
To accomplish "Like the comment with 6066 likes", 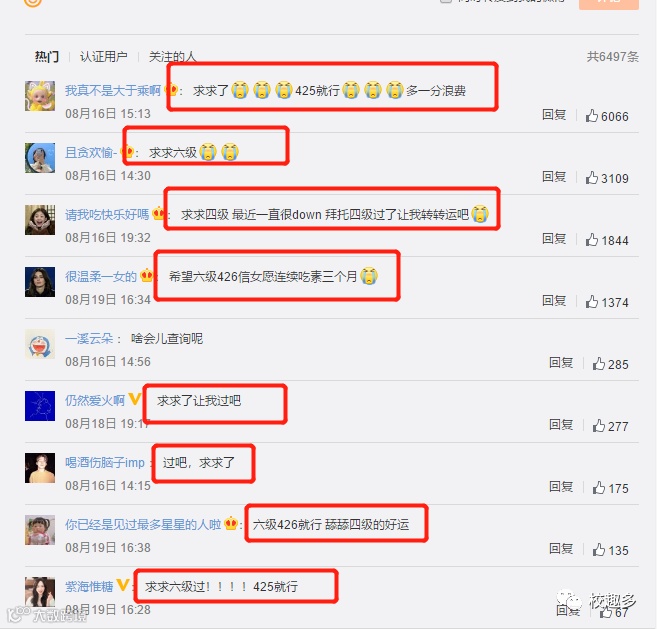I will (x=591, y=116).
